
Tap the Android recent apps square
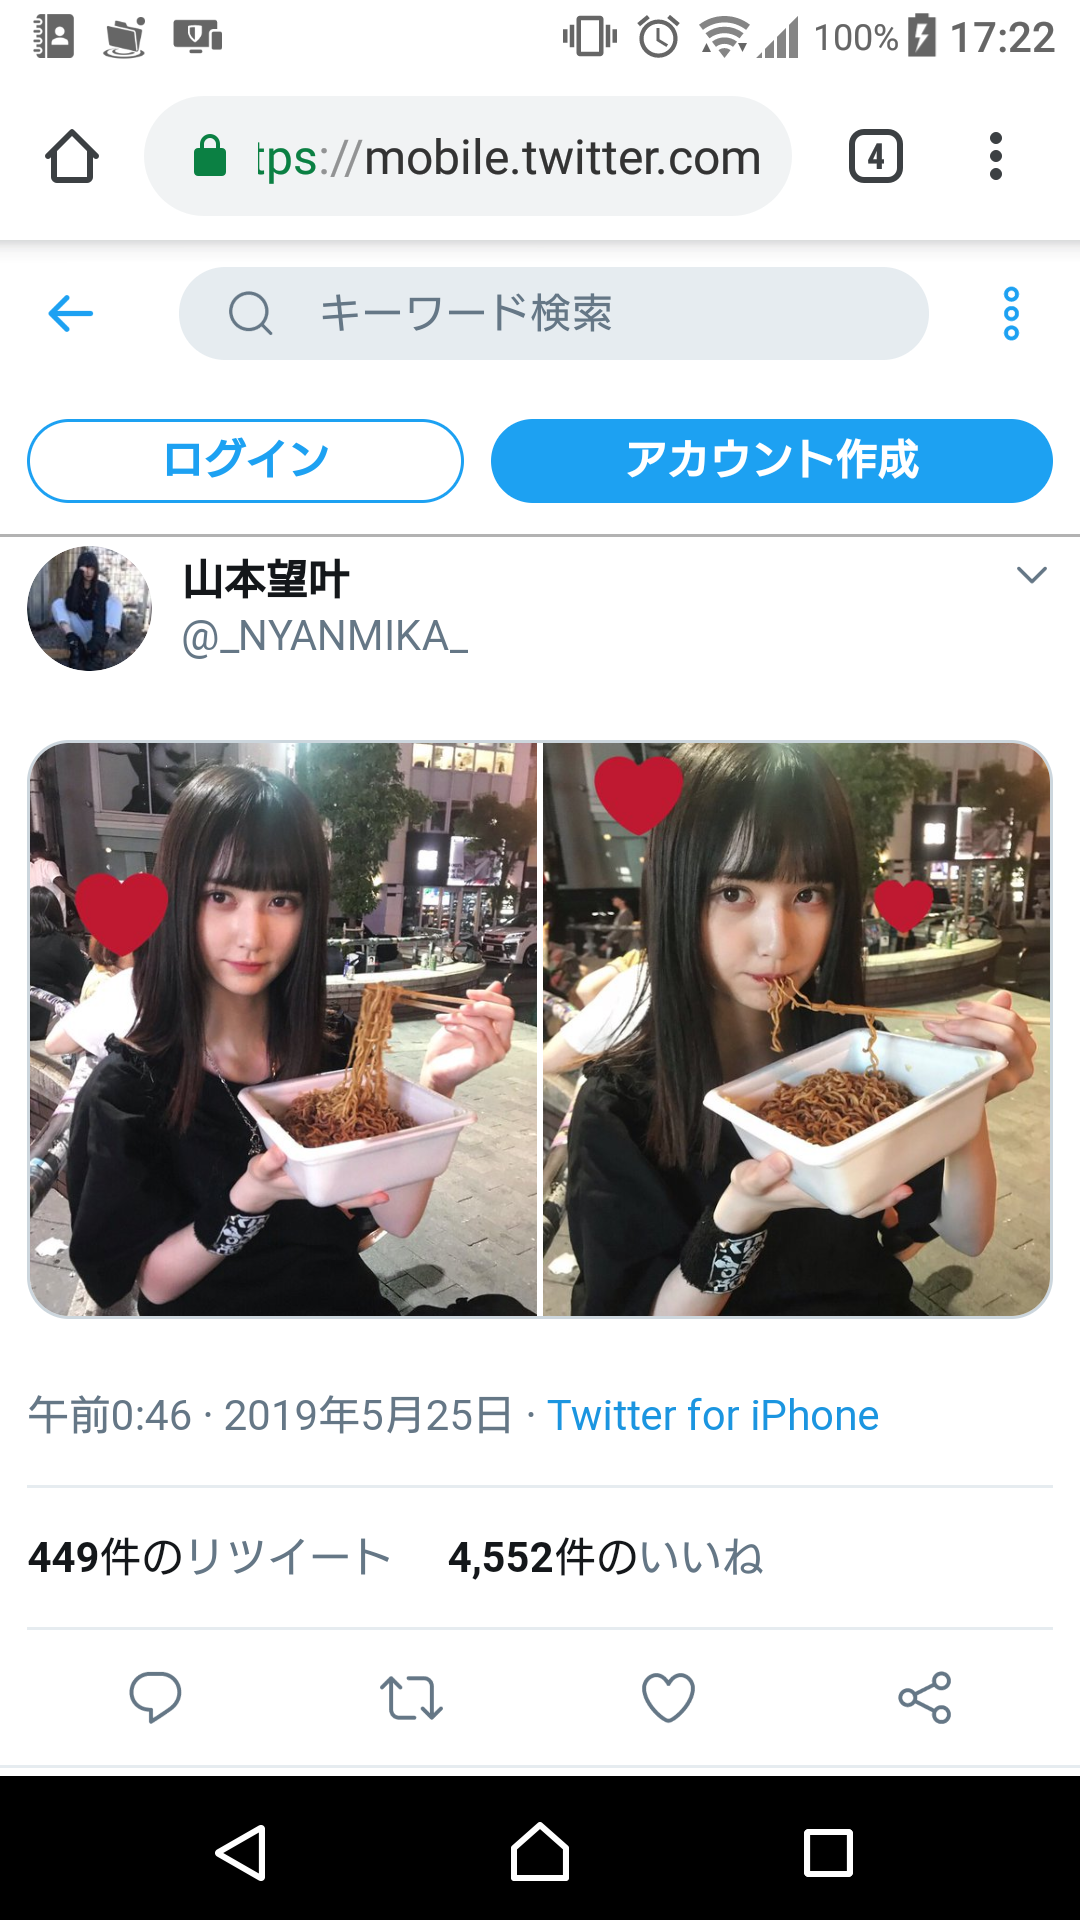pos(829,1853)
